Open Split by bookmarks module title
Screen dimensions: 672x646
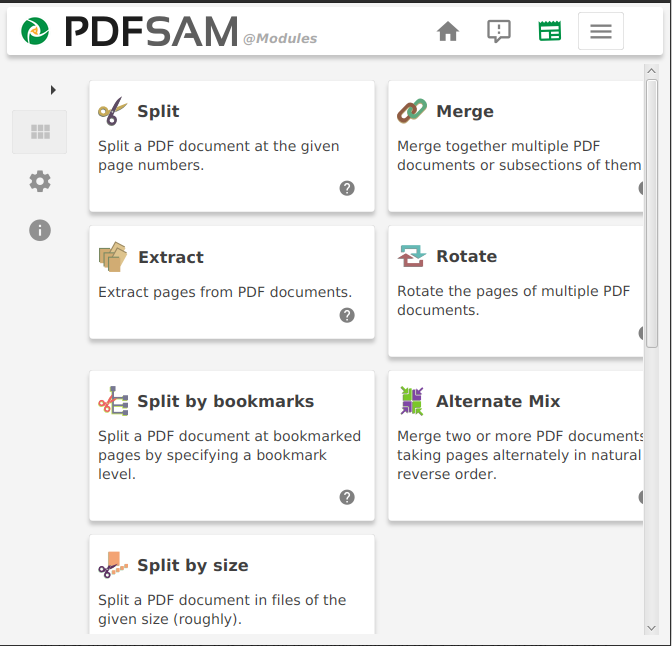click(x=225, y=401)
